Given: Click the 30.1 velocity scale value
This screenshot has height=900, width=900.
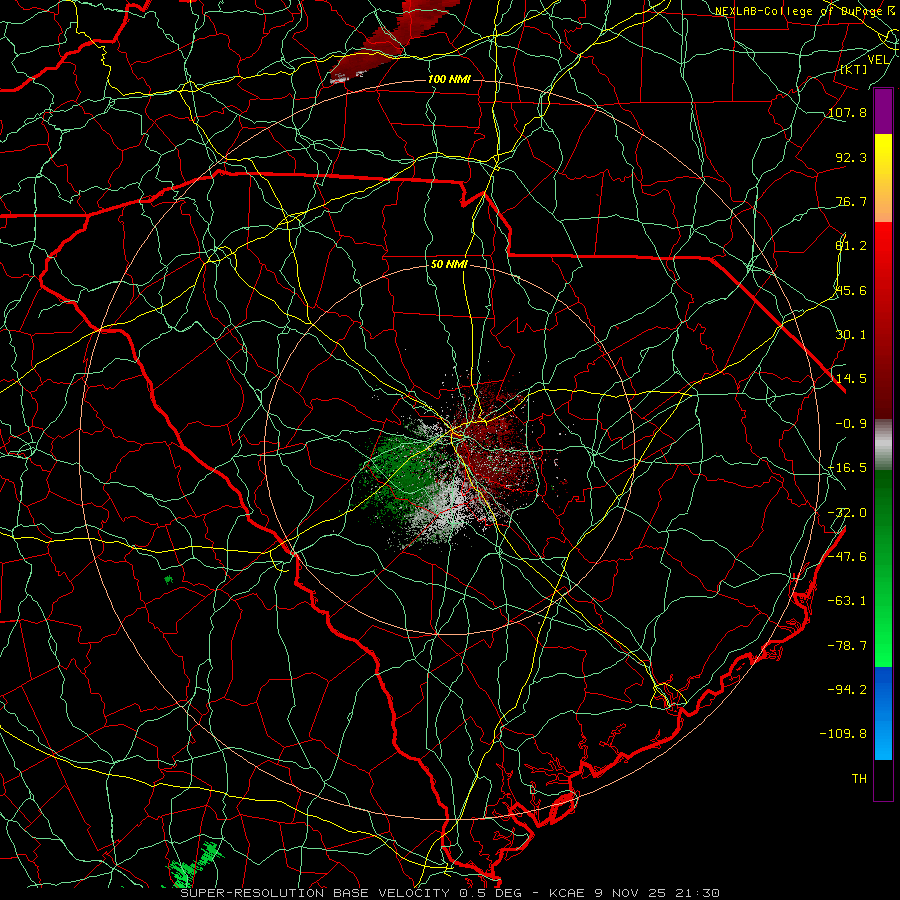Looking at the screenshot, I should [x=851, y=335].
